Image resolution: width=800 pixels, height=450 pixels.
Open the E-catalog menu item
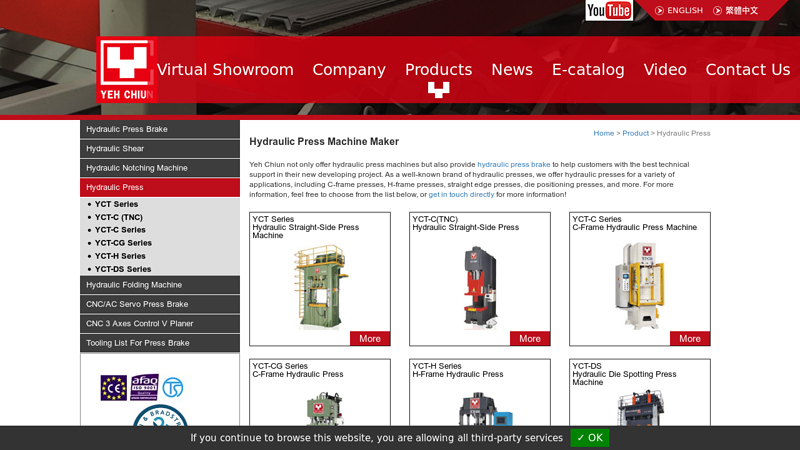tap(588, 69)
